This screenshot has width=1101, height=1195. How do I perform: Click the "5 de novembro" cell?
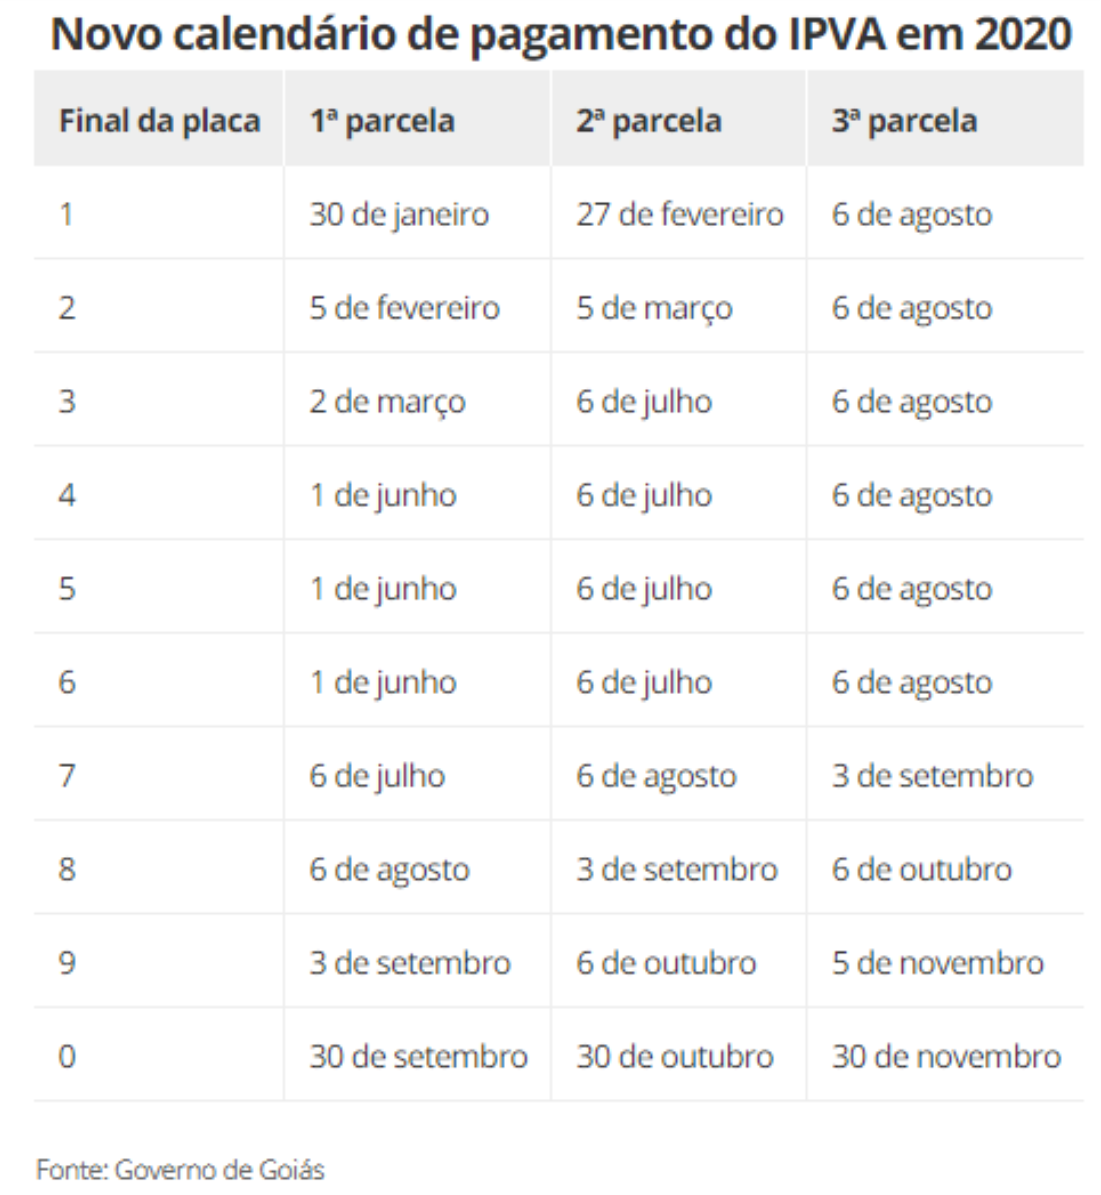pyautogui.click(x=937, y=963)
